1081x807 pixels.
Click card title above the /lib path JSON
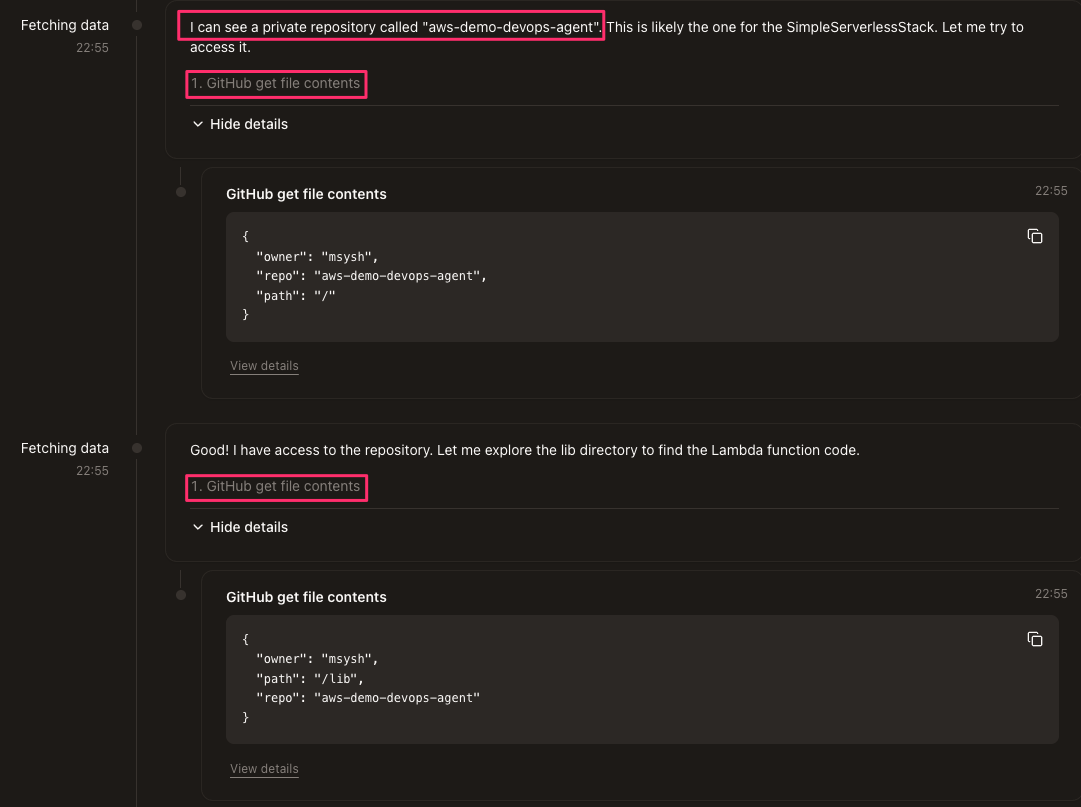click(x=306, y=597)
